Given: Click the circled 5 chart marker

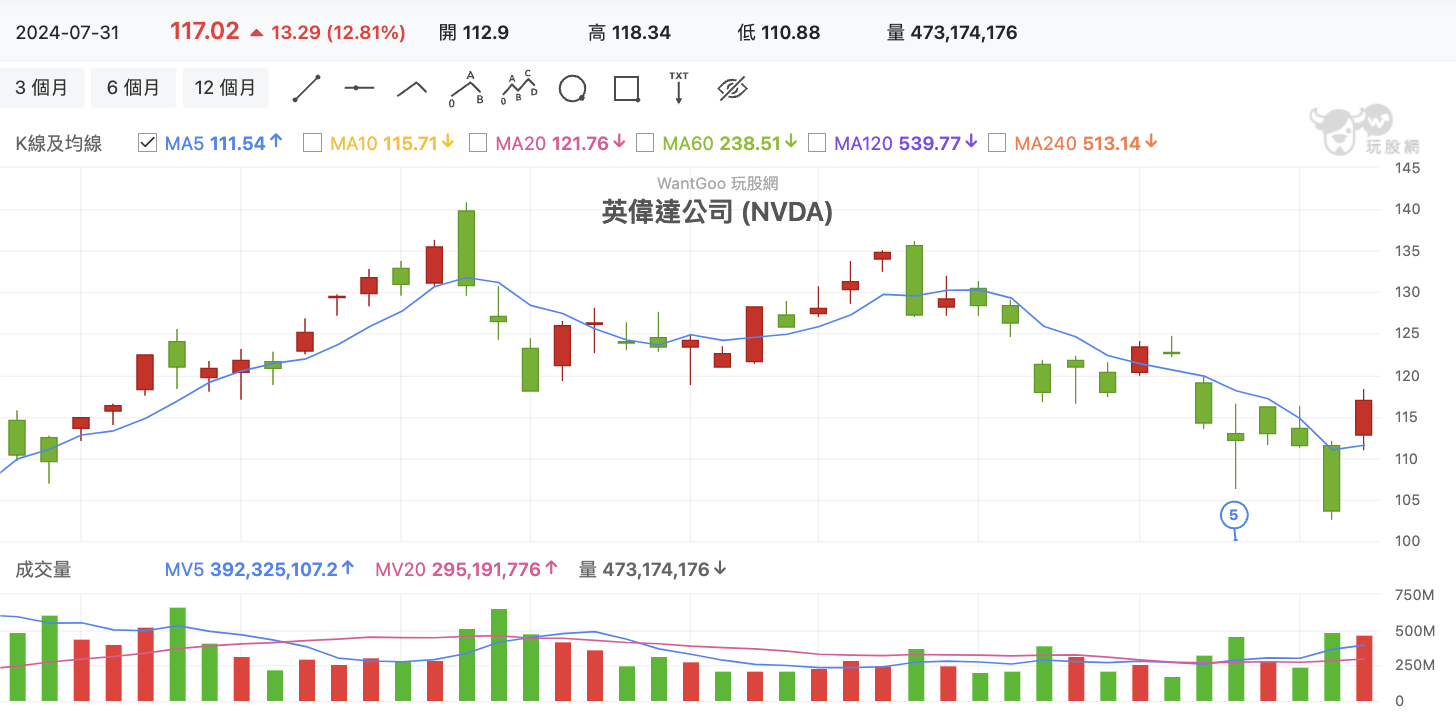Looking at the screenshot, I should click(x=1234, y=516).
